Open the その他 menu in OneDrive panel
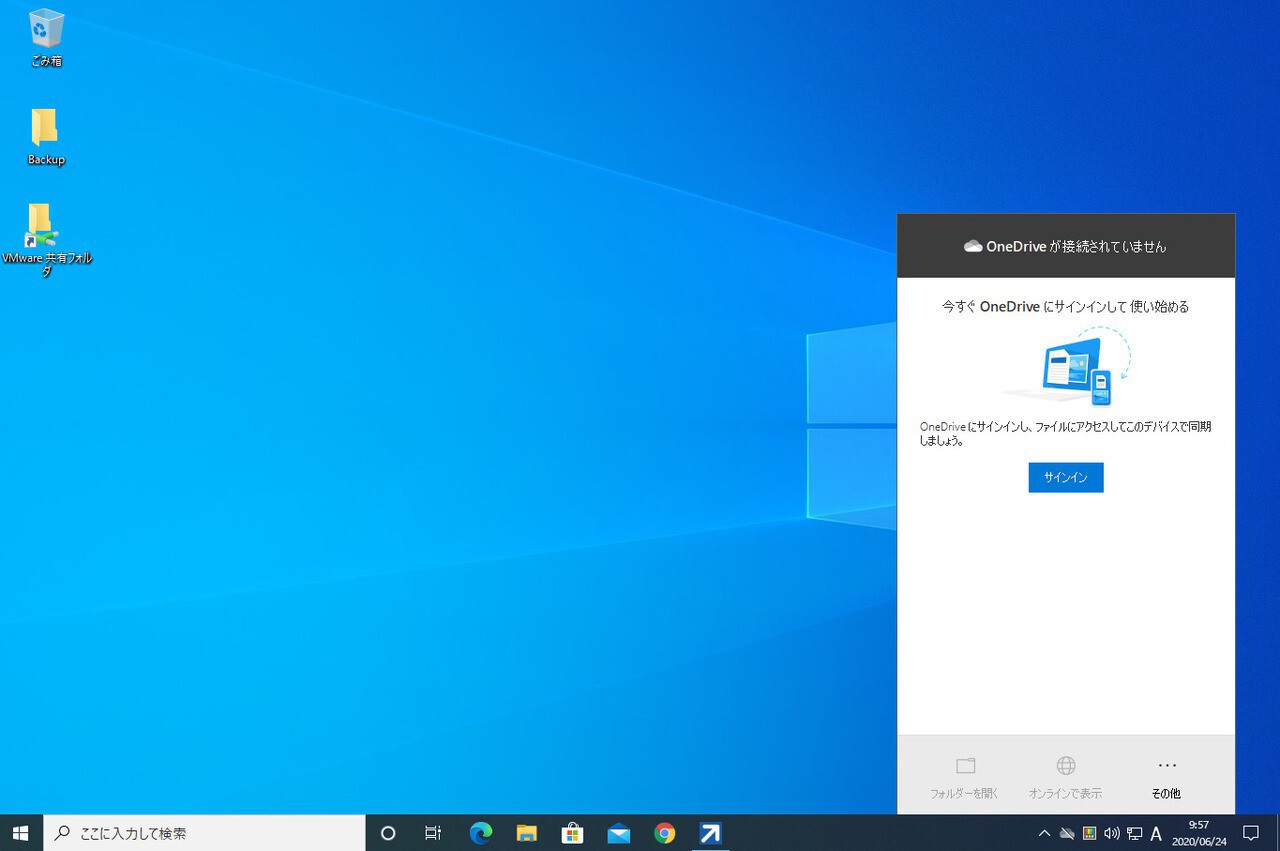The height and width of the screenshot is (851, 1280). pyautogui.click(x=1166, y=776)
